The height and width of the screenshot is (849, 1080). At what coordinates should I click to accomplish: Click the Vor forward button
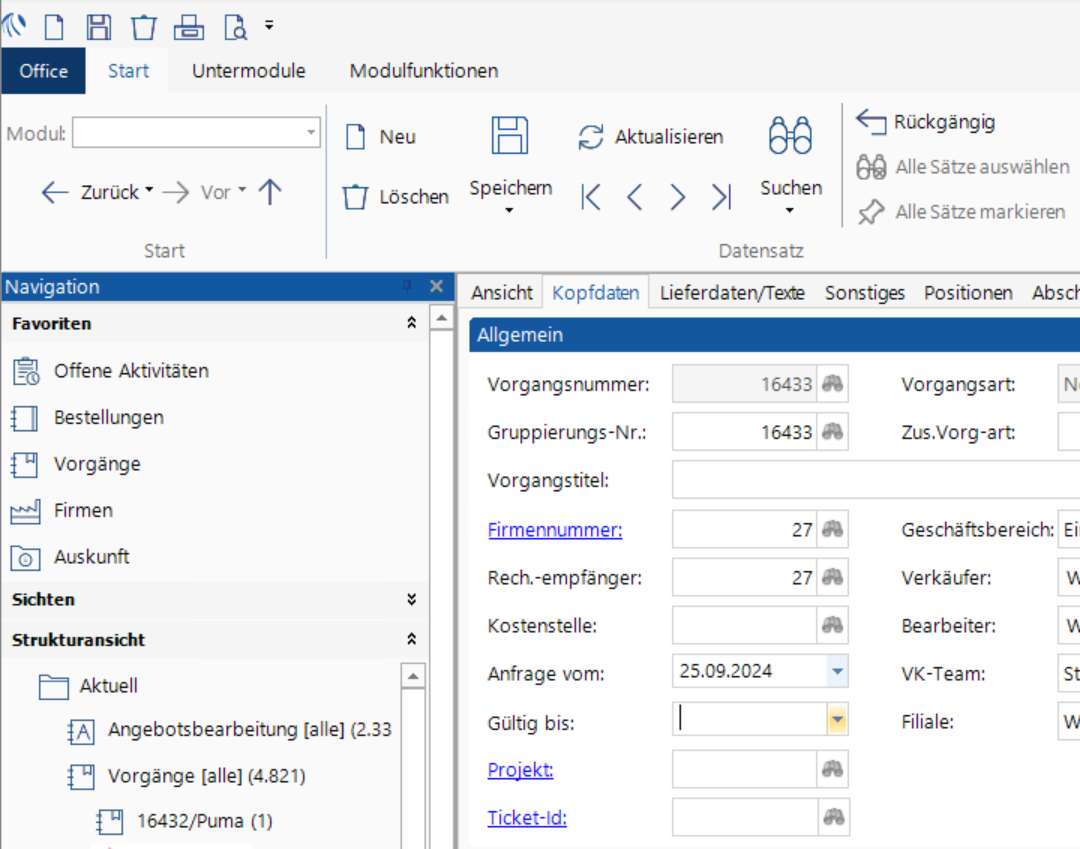[x=197, y=192]
